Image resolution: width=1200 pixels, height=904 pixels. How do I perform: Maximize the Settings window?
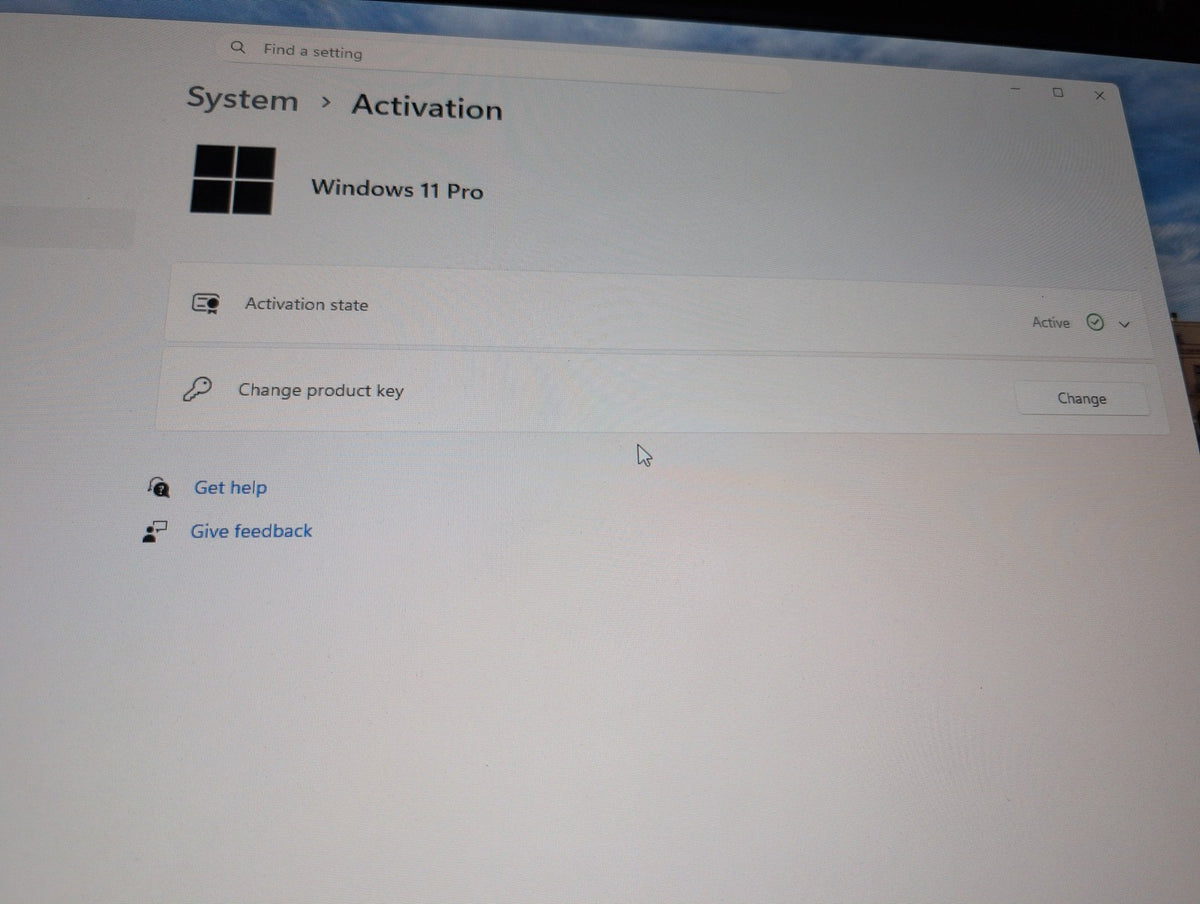(x=1058, y=92)
